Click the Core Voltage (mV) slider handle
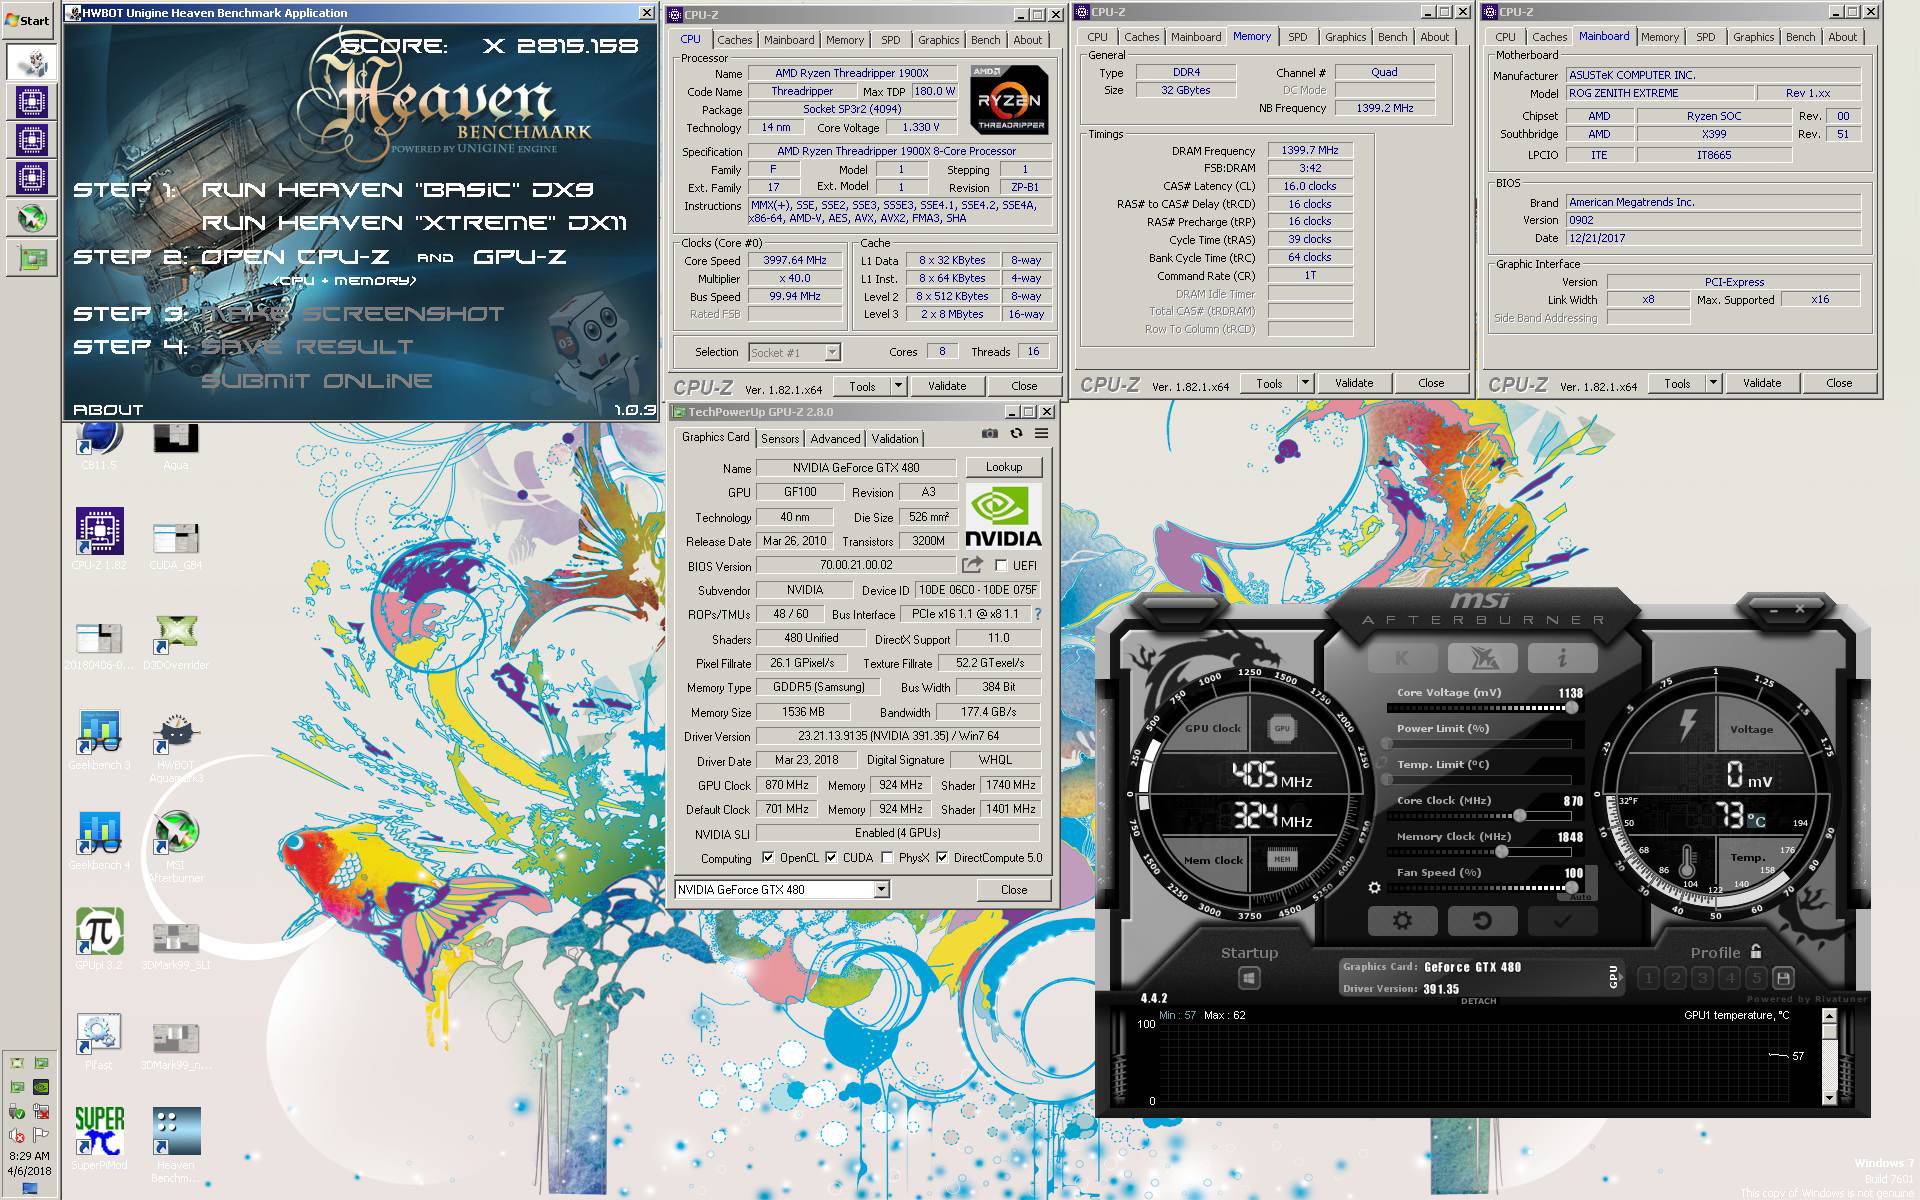Image resolution: width=1920 pixels, height=1200 pixels. pos(1572,708)
